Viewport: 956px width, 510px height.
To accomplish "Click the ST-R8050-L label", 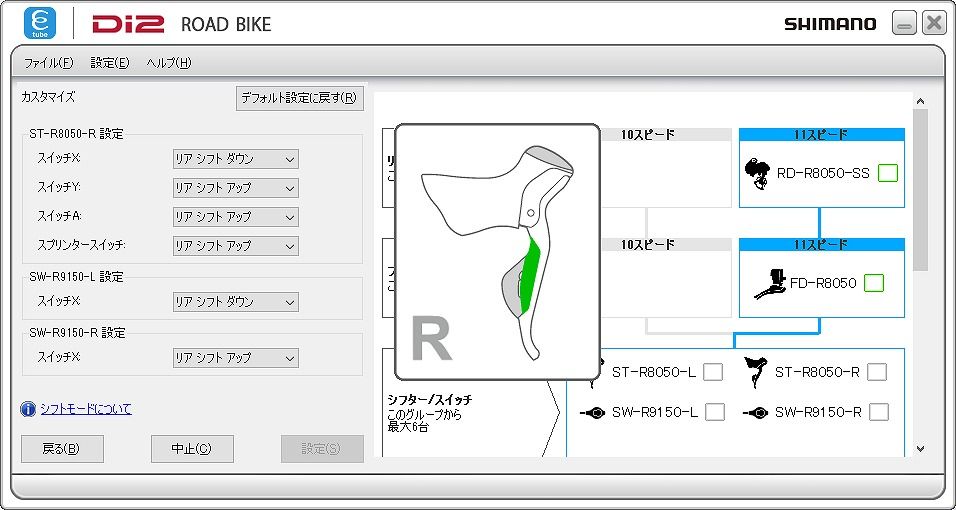I will pyautogui.click(x=654, y=372).
